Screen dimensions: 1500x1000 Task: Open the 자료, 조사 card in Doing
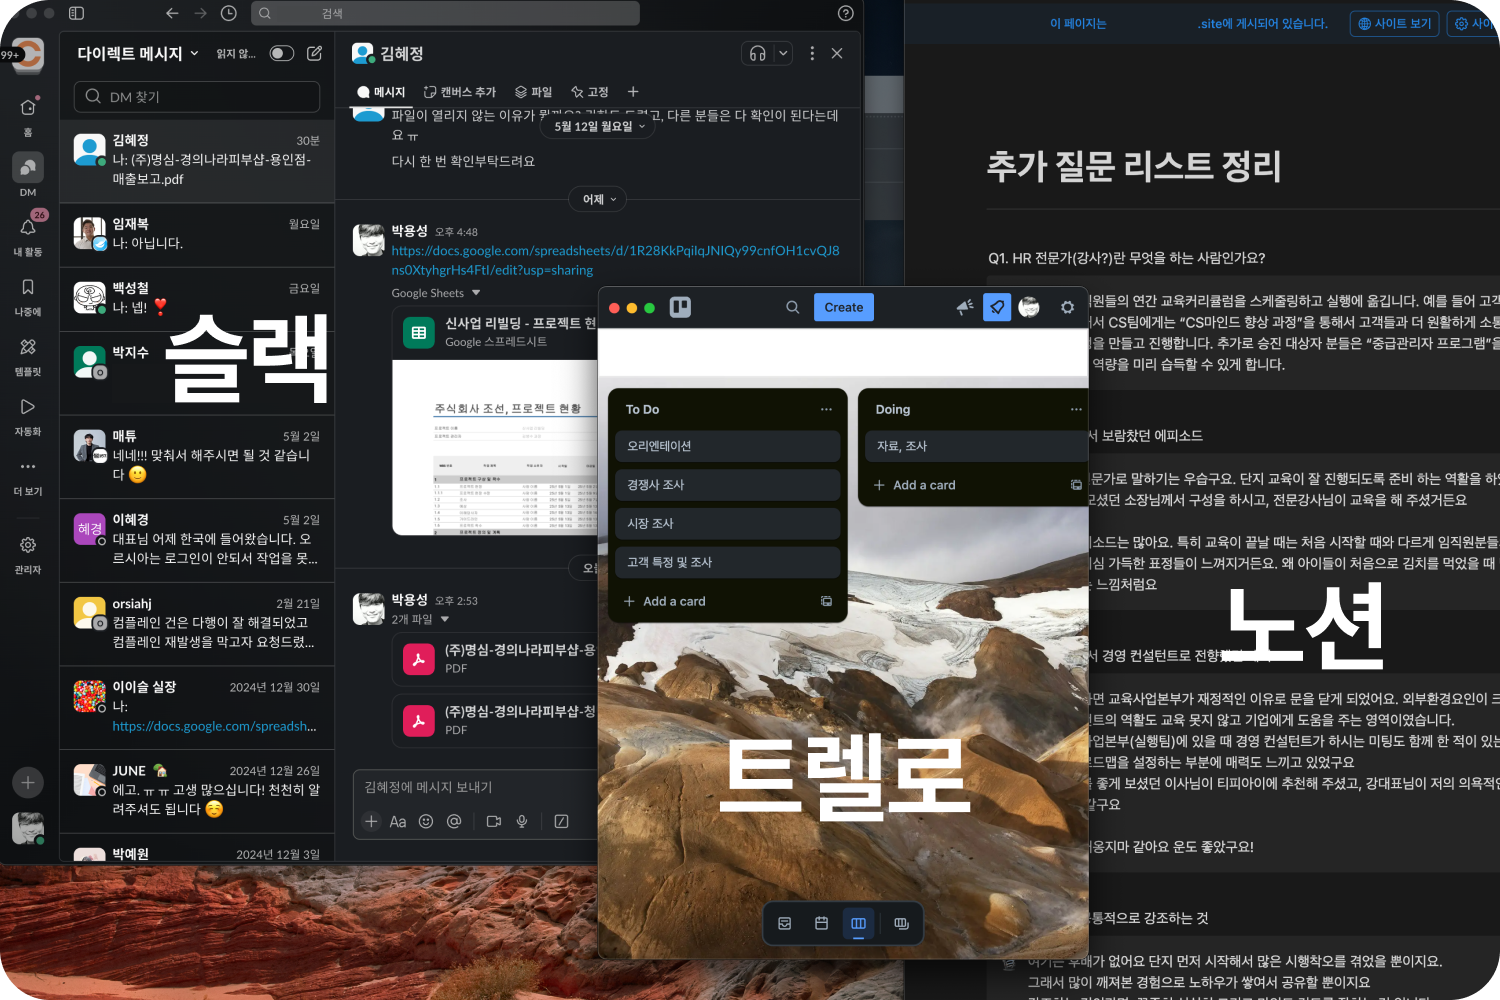point(976,446)
